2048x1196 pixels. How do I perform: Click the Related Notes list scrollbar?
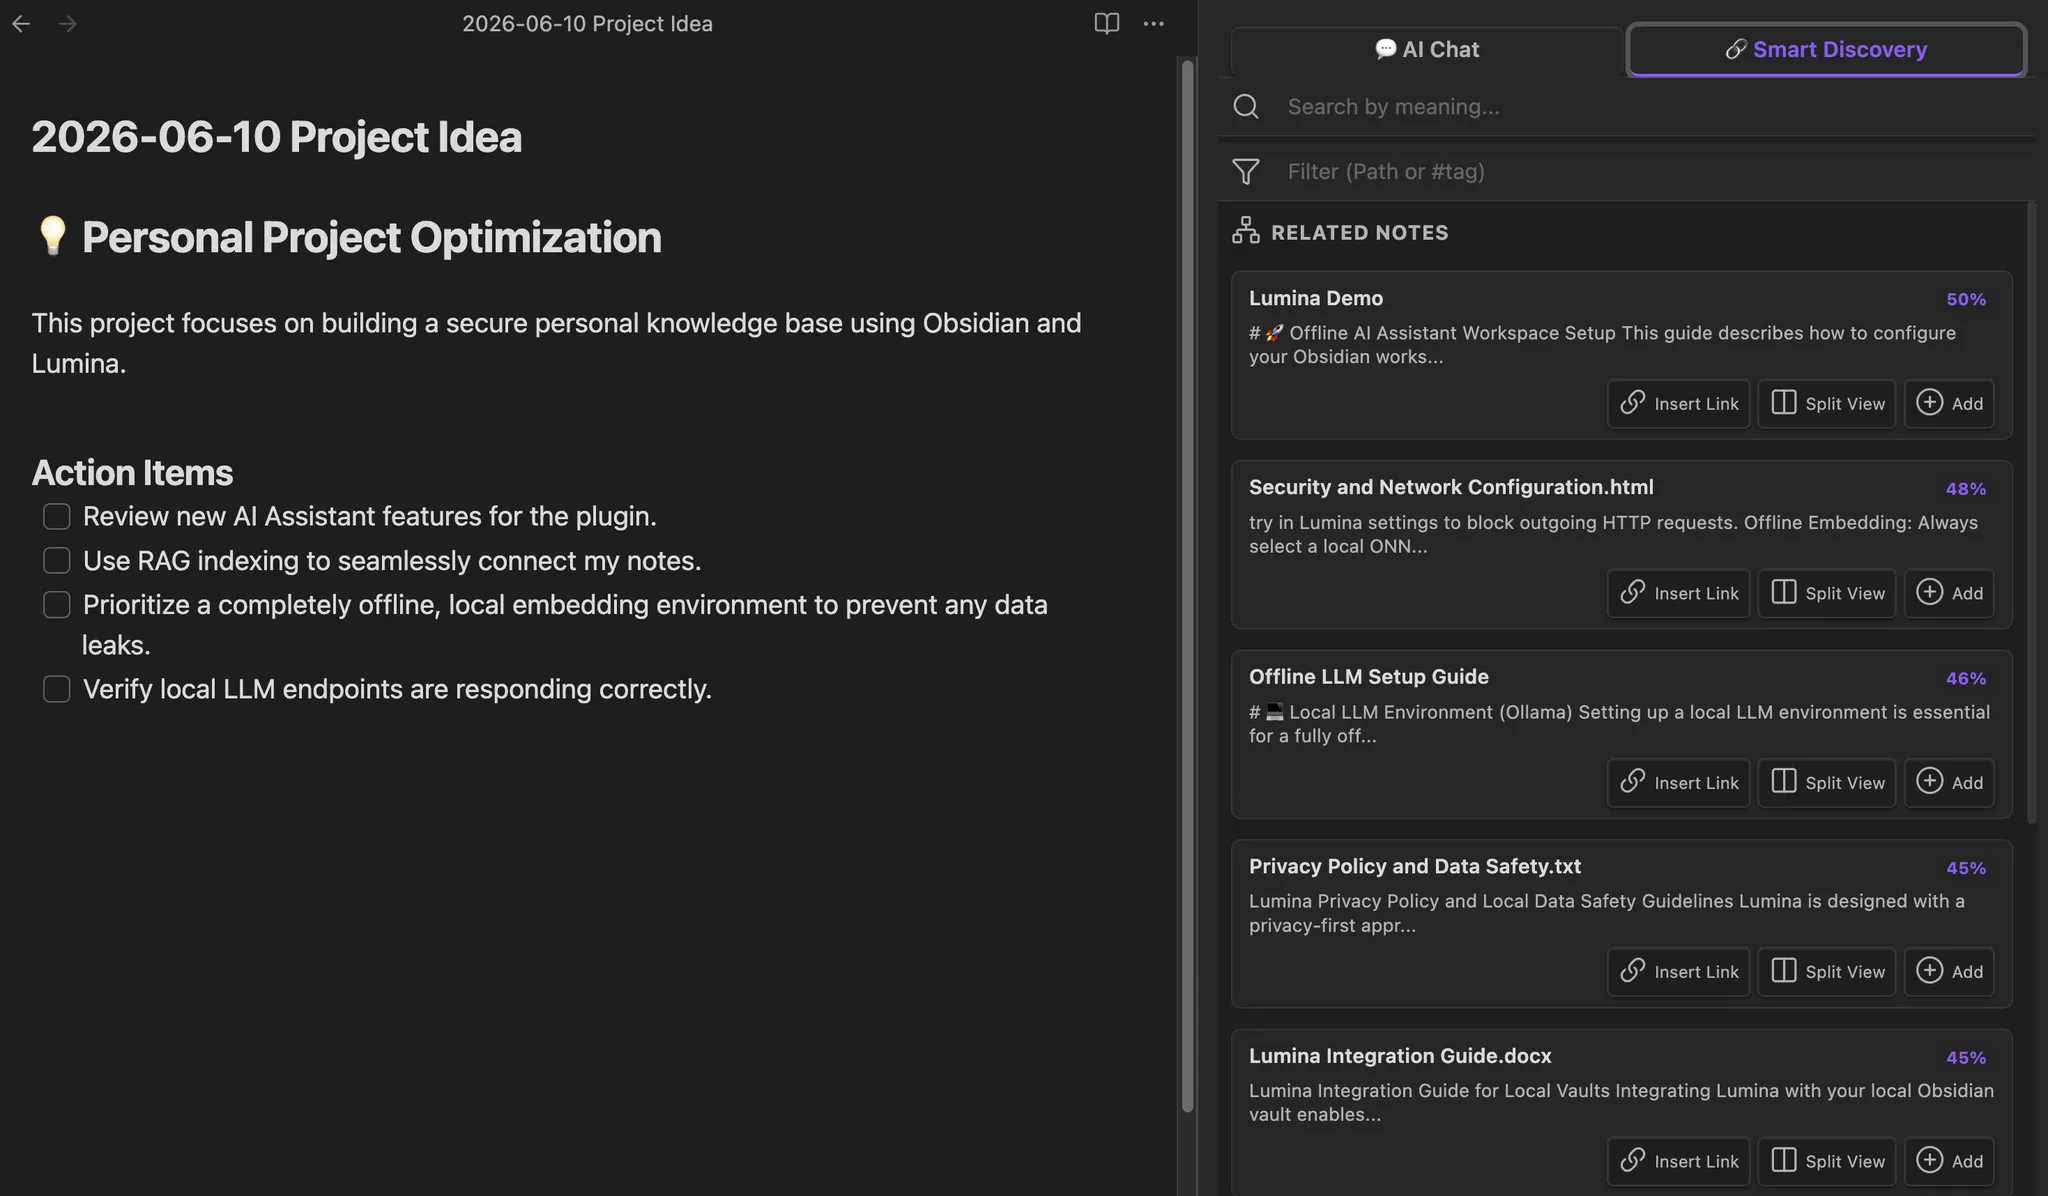(2031, 513)
